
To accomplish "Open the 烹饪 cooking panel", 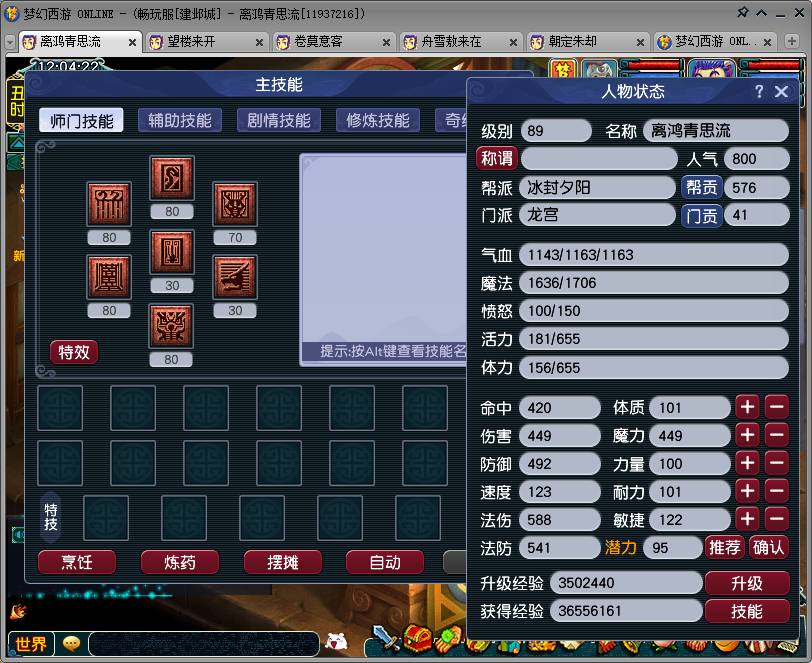I will tap(76, 562).
